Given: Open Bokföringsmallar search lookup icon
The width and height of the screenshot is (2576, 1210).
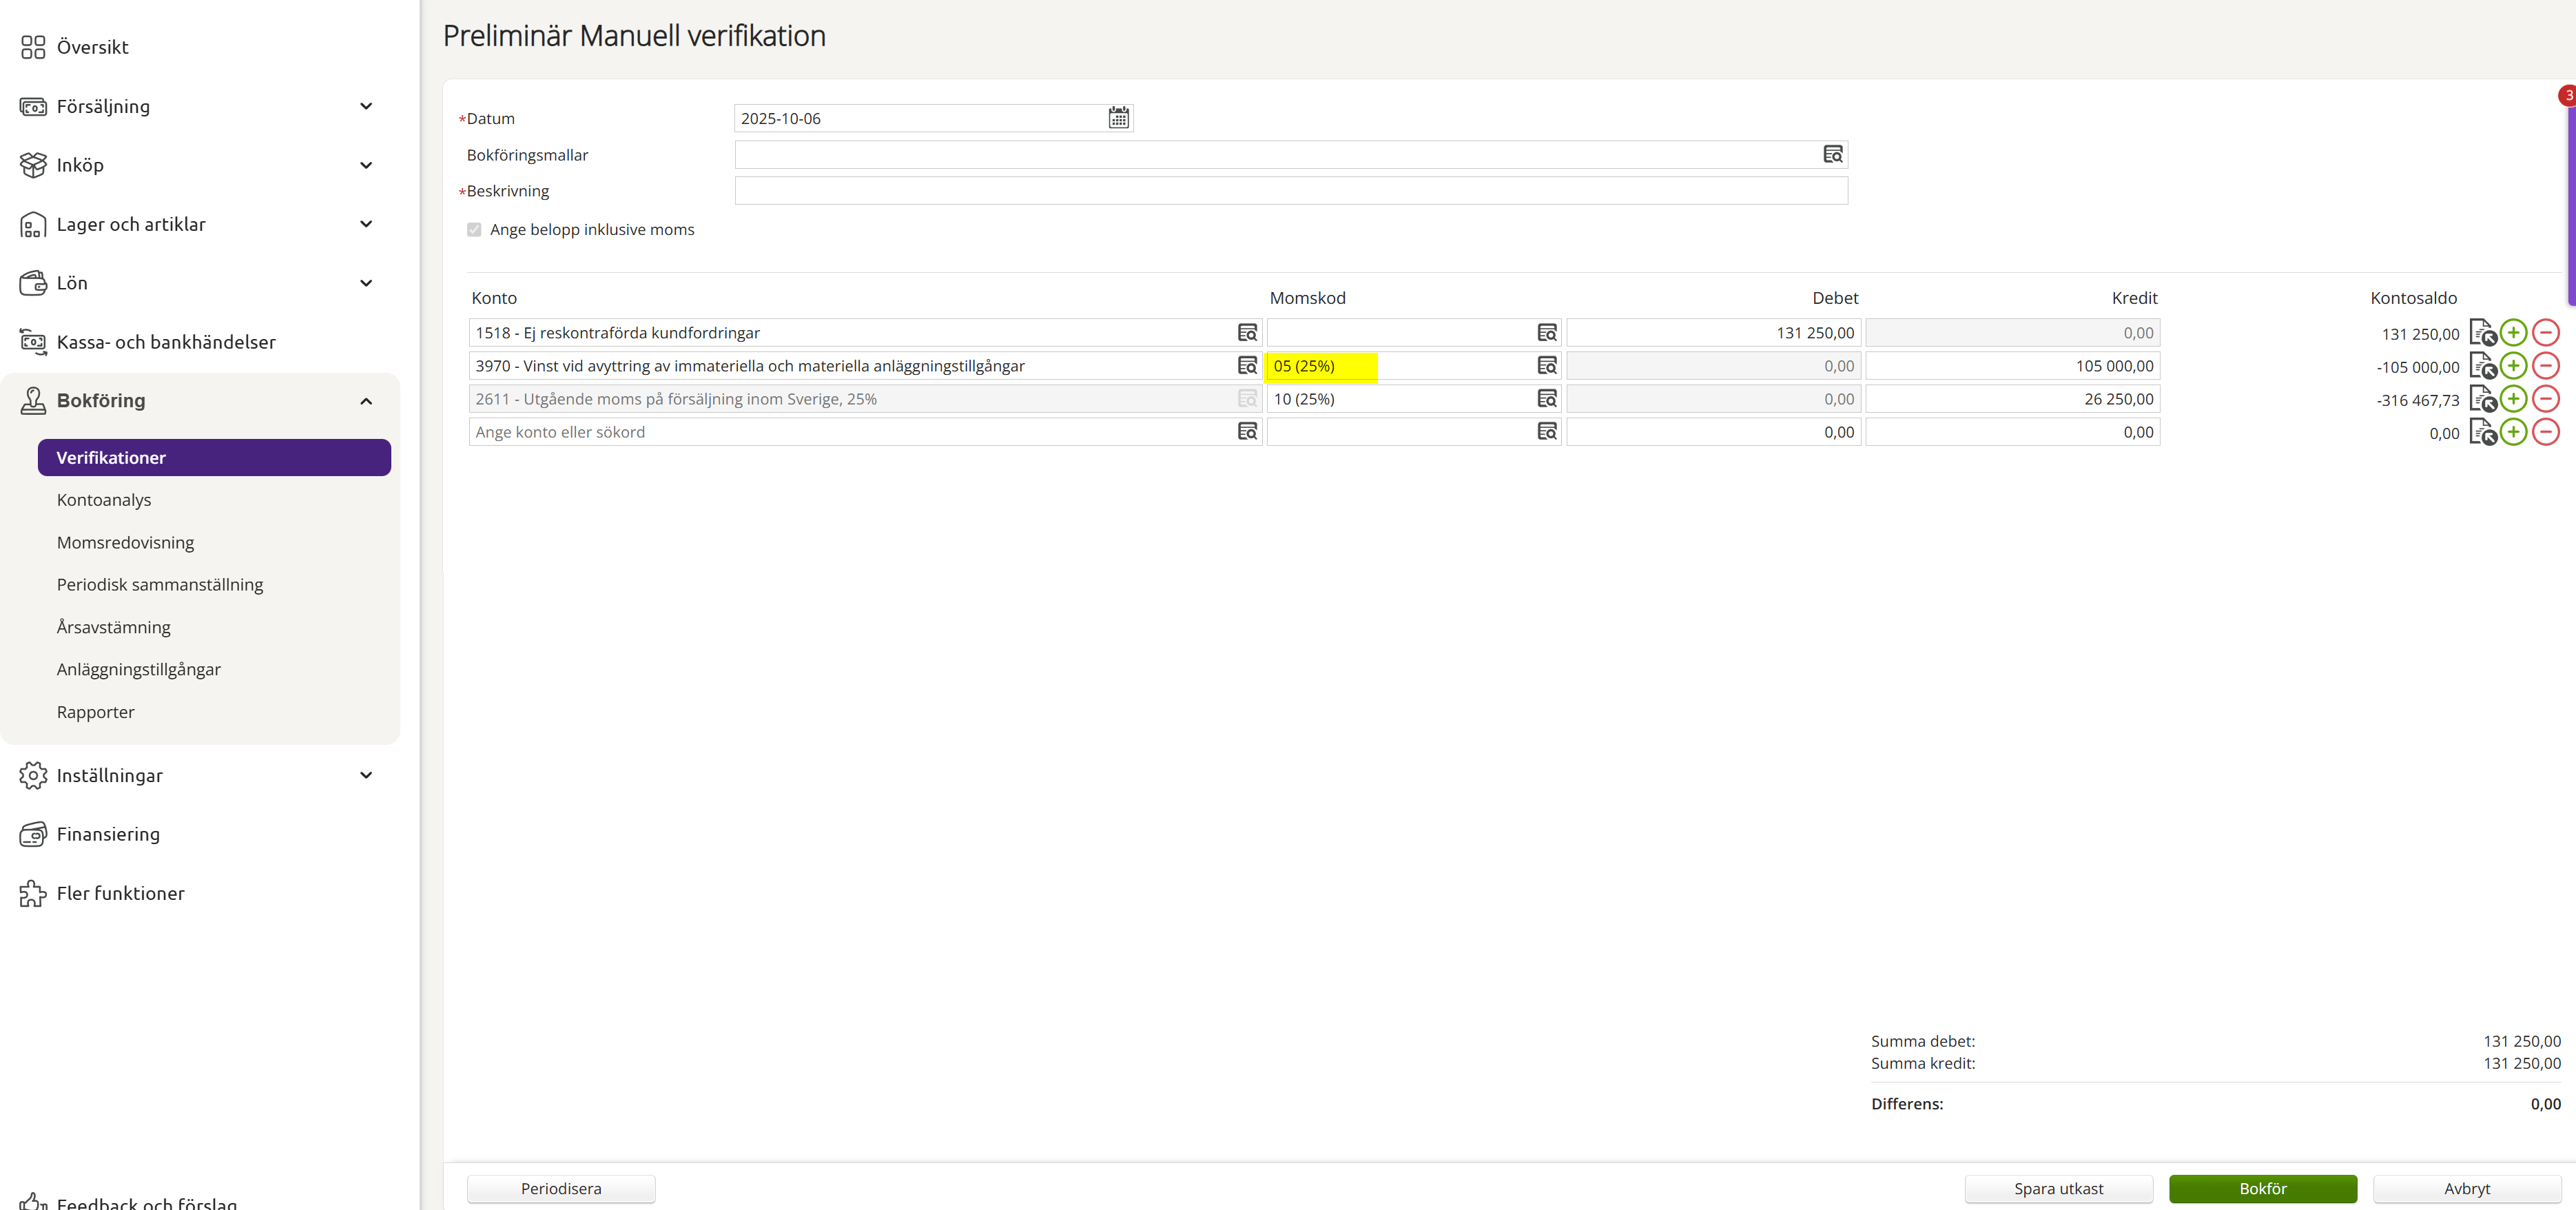Looking at the screenshot, I should (x=1832, y=154).
